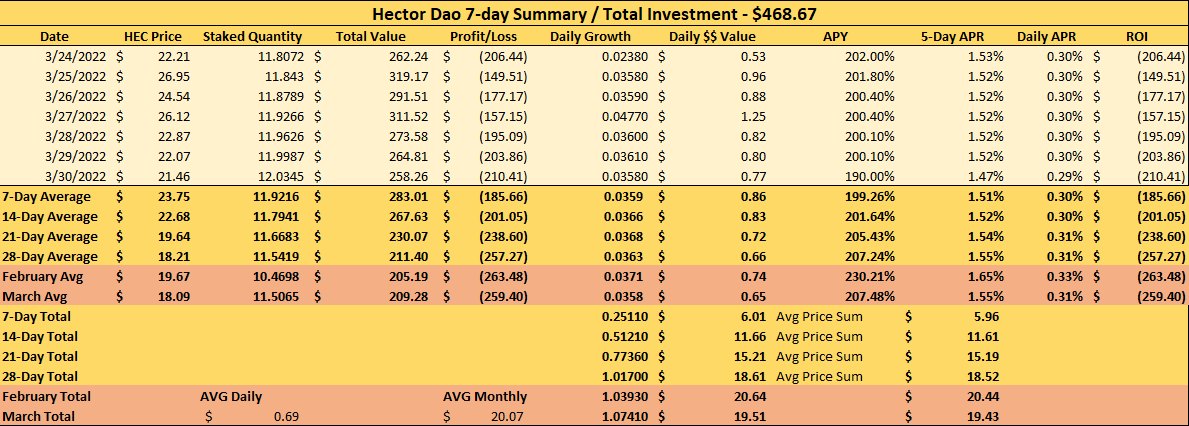The image size is (1189, 426).
Task: Click March average APY 207.48%
Action: click(x=871, y=296)
